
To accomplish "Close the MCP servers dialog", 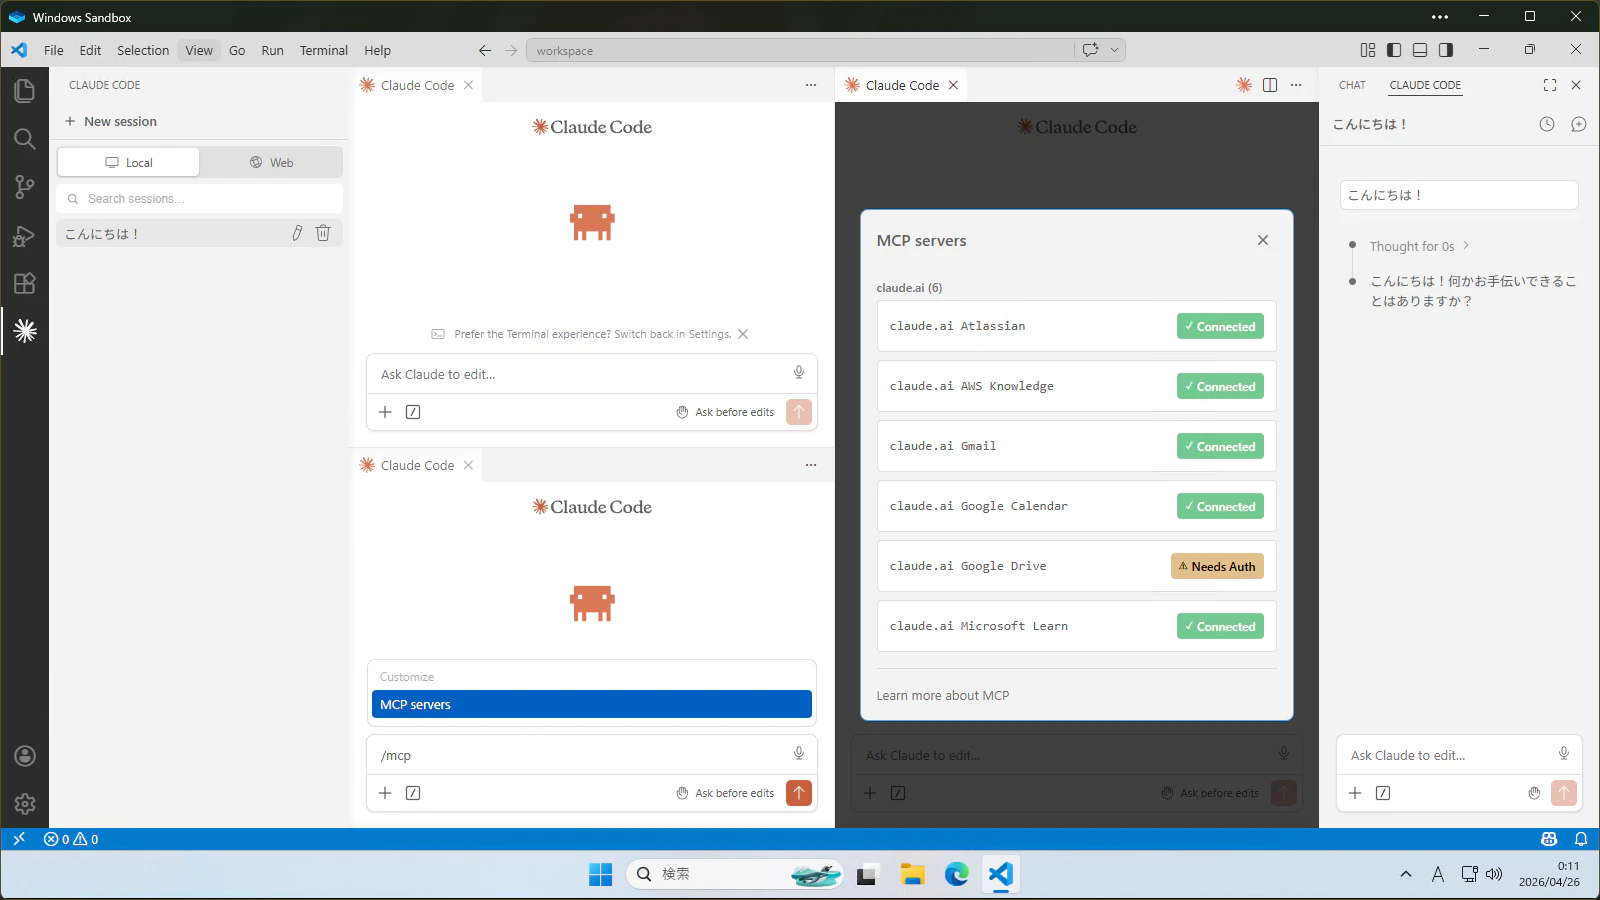I will pyautogui.click(x=1263, y=240).
